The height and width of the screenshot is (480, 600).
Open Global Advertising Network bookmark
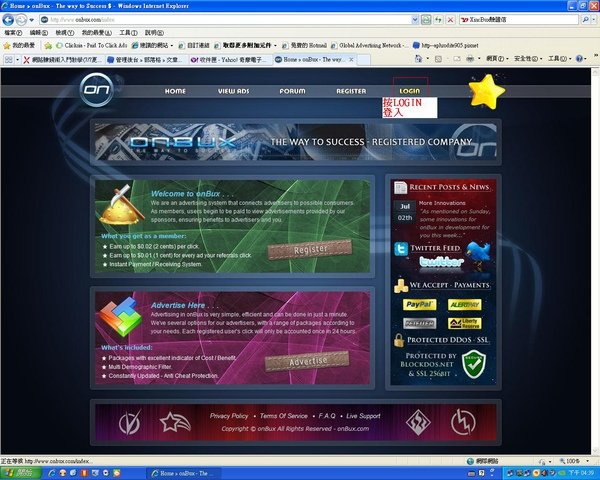coord(370,46)
